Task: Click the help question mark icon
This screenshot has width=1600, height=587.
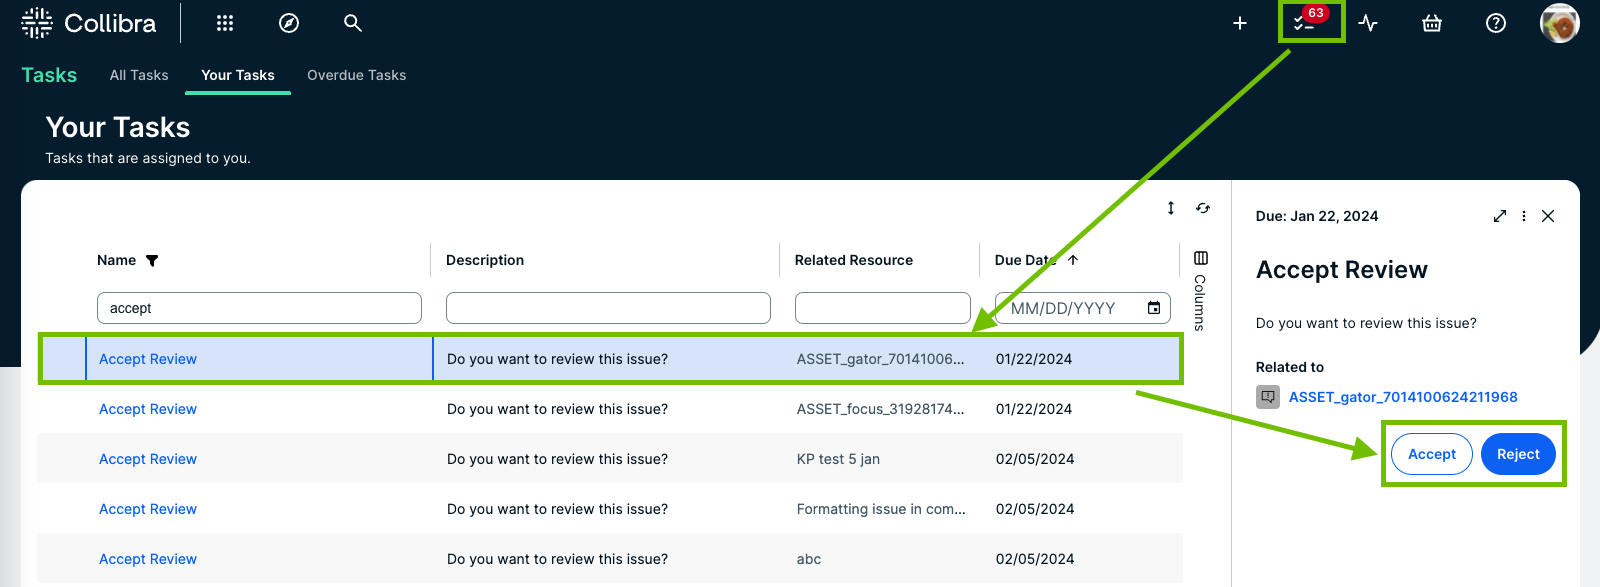Action: 1496,23
